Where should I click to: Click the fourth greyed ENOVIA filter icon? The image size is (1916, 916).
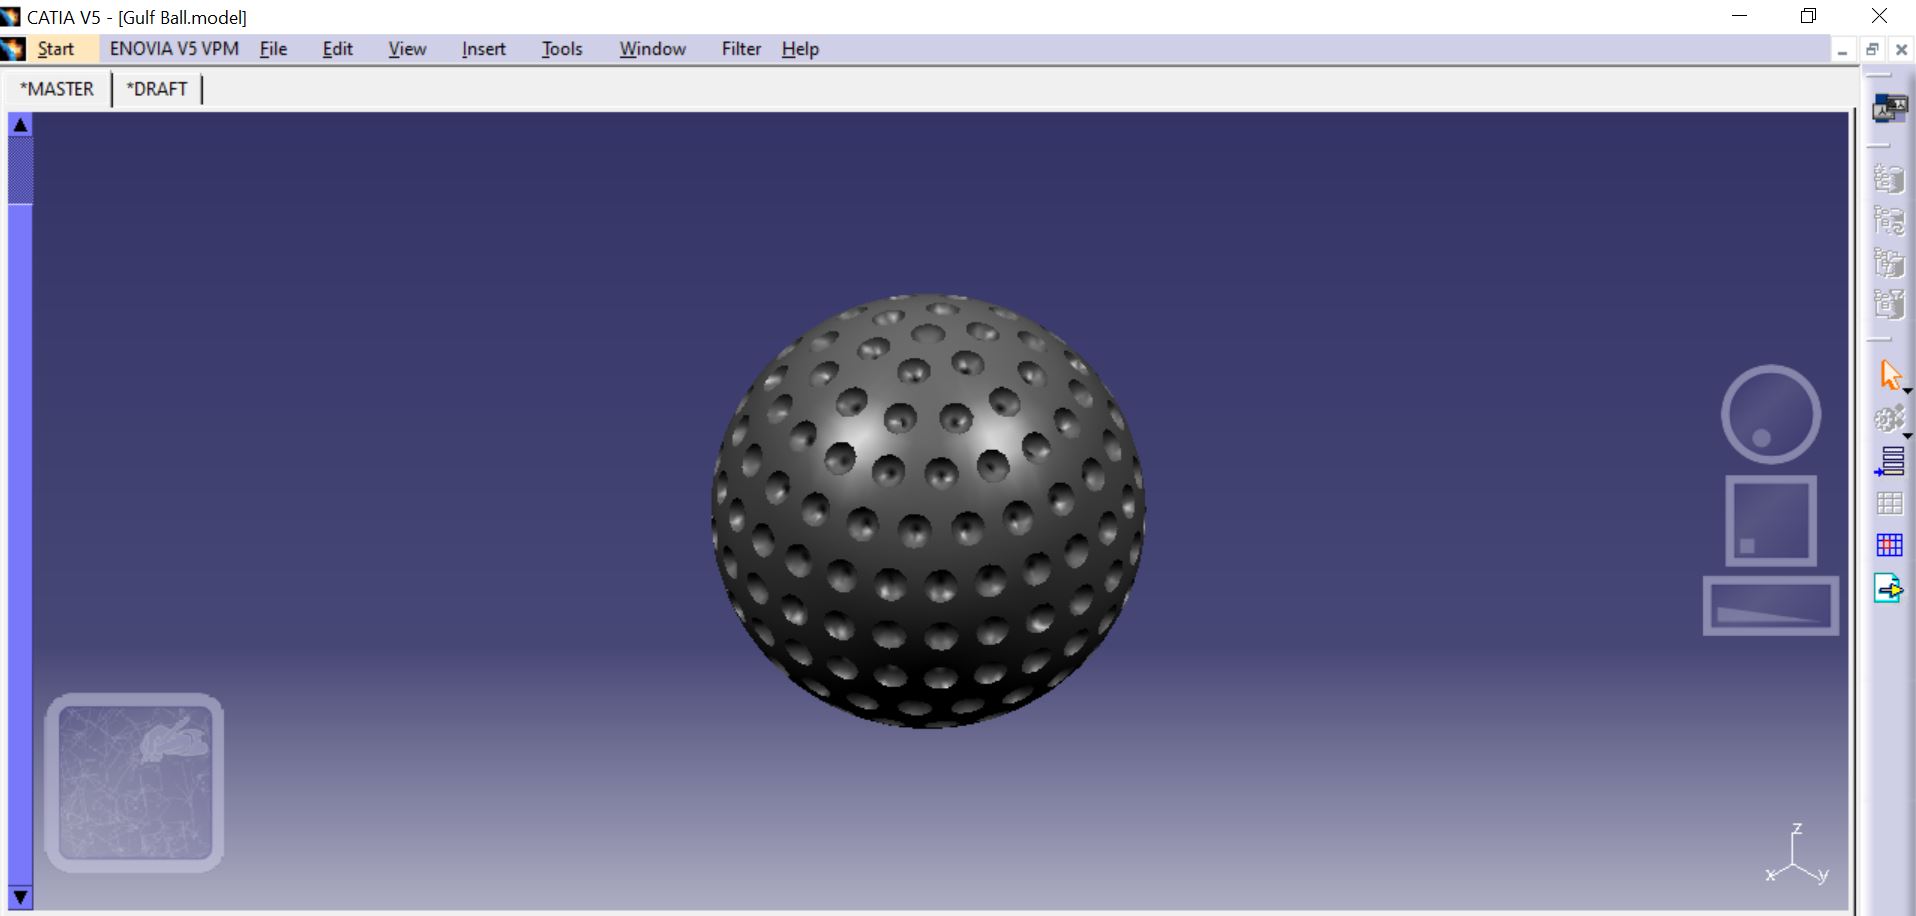click(x=1889, y=303)
